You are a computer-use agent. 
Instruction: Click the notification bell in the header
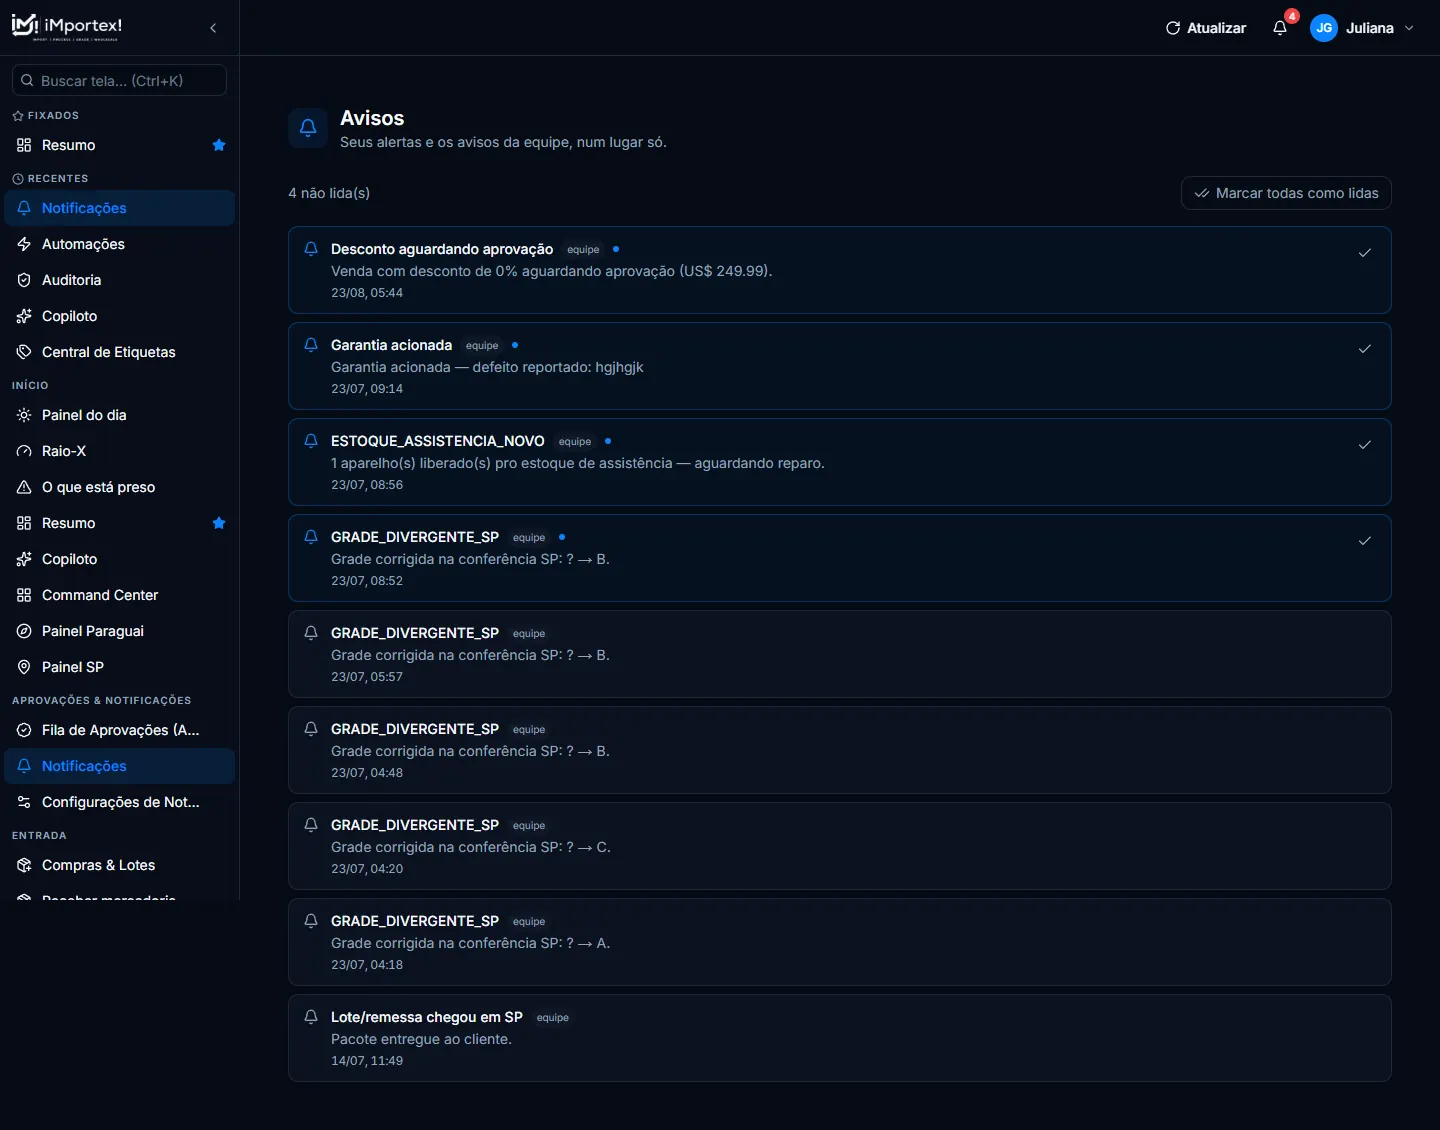pos(1280,28)
